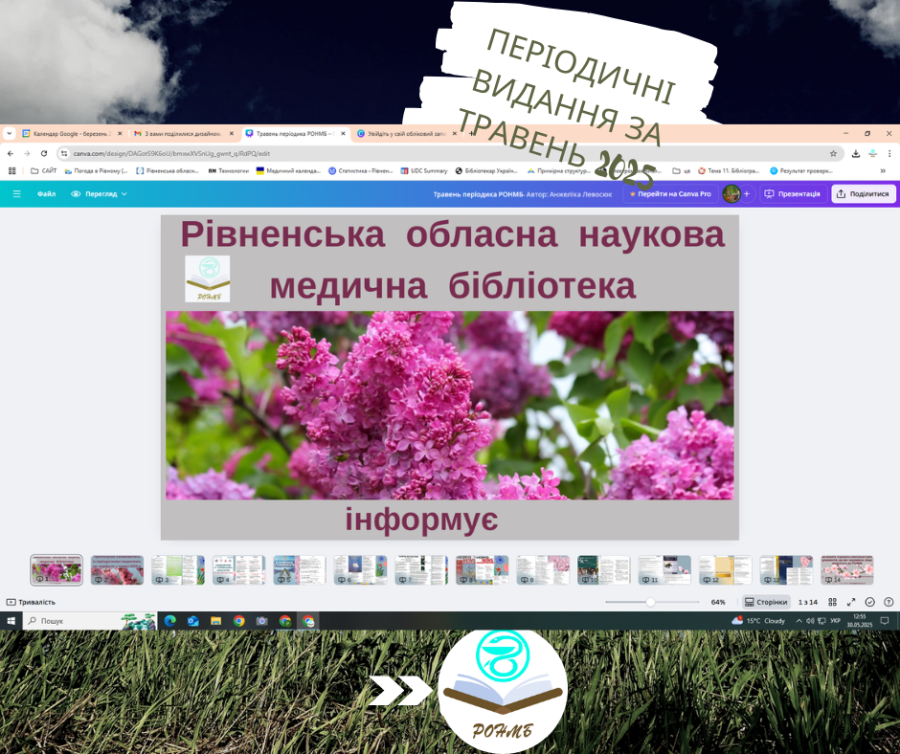Open UDC Summary bookmark
Viewport: 900px width, 754px height.
(x=424, y=170)
